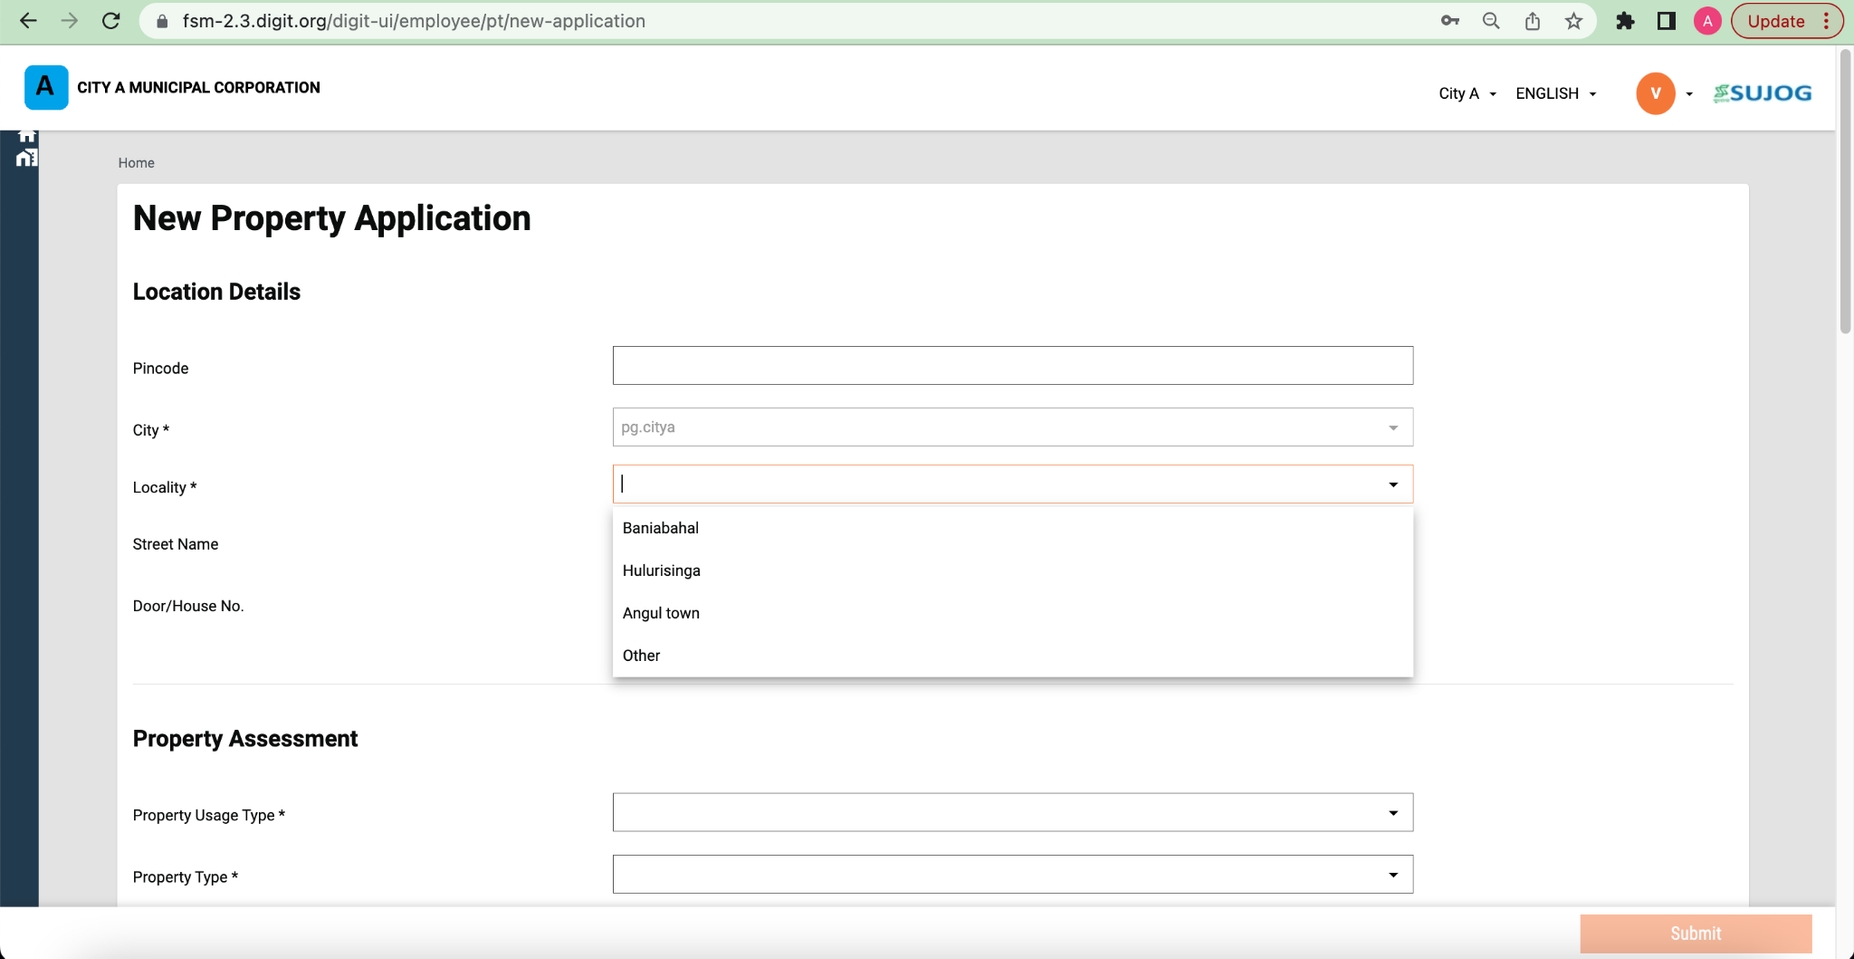
Task: Select Baniabahal from locality list
Action: click(660, 528)
